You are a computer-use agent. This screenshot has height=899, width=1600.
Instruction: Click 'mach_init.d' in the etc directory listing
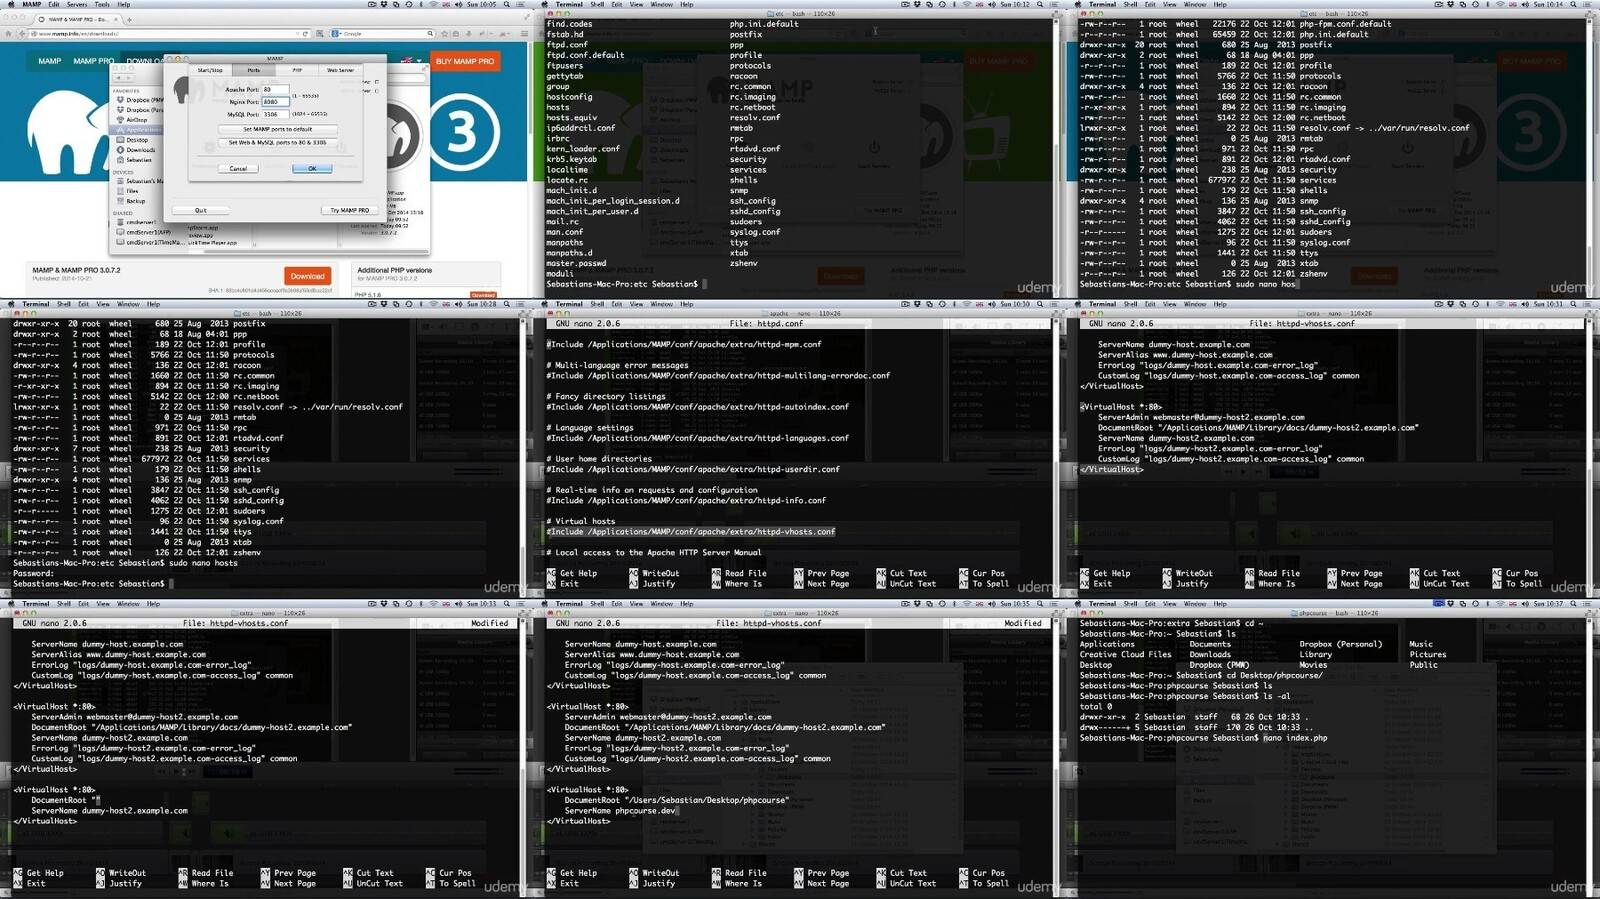point(571,190)
